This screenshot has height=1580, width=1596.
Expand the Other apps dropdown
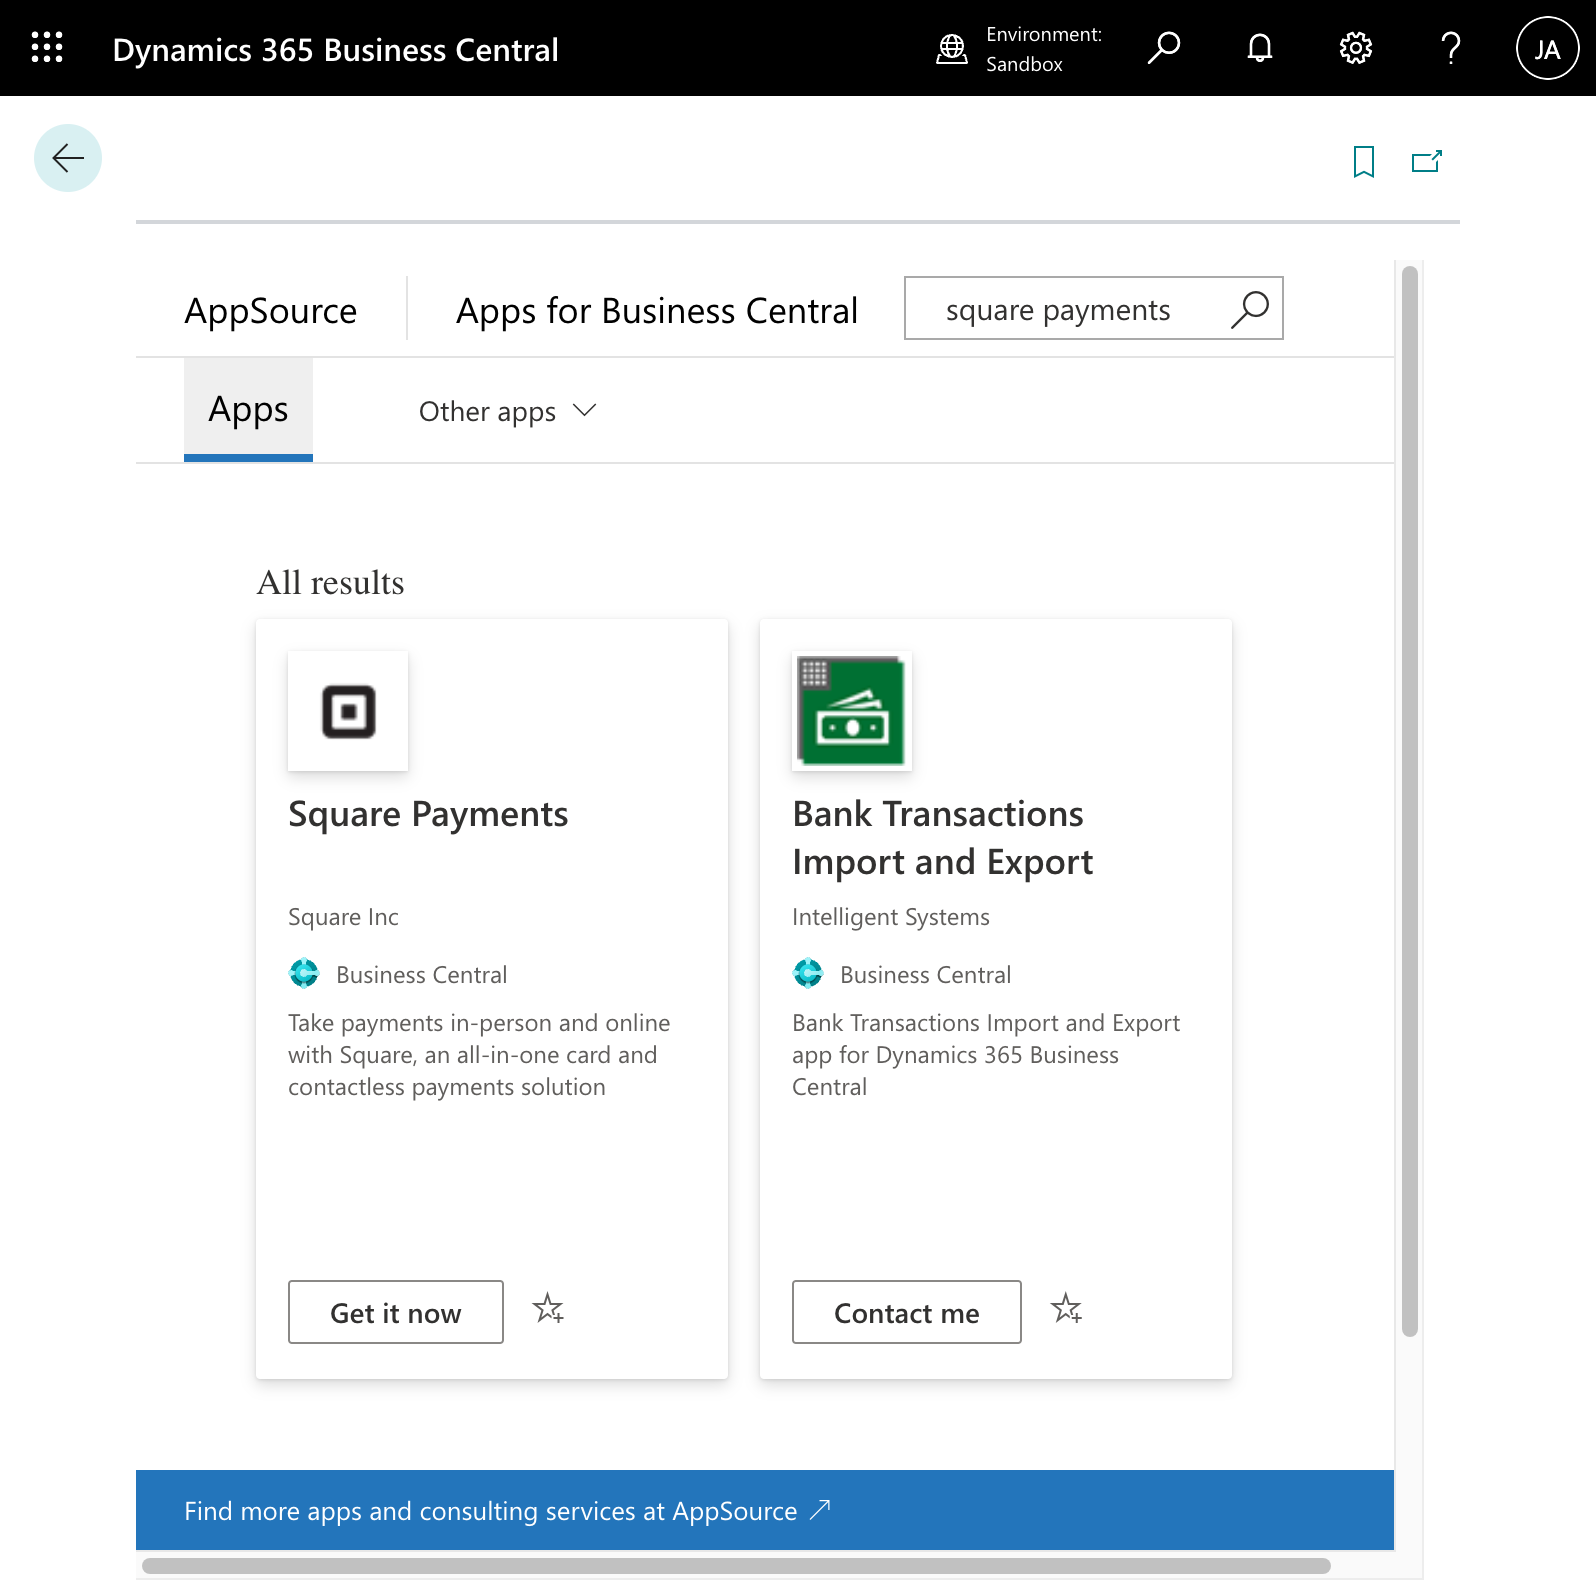(507, 411)
